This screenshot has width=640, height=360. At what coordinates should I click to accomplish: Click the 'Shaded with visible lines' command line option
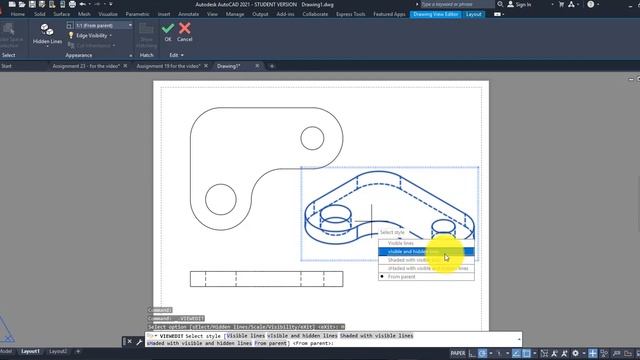[x=376, y=336]
